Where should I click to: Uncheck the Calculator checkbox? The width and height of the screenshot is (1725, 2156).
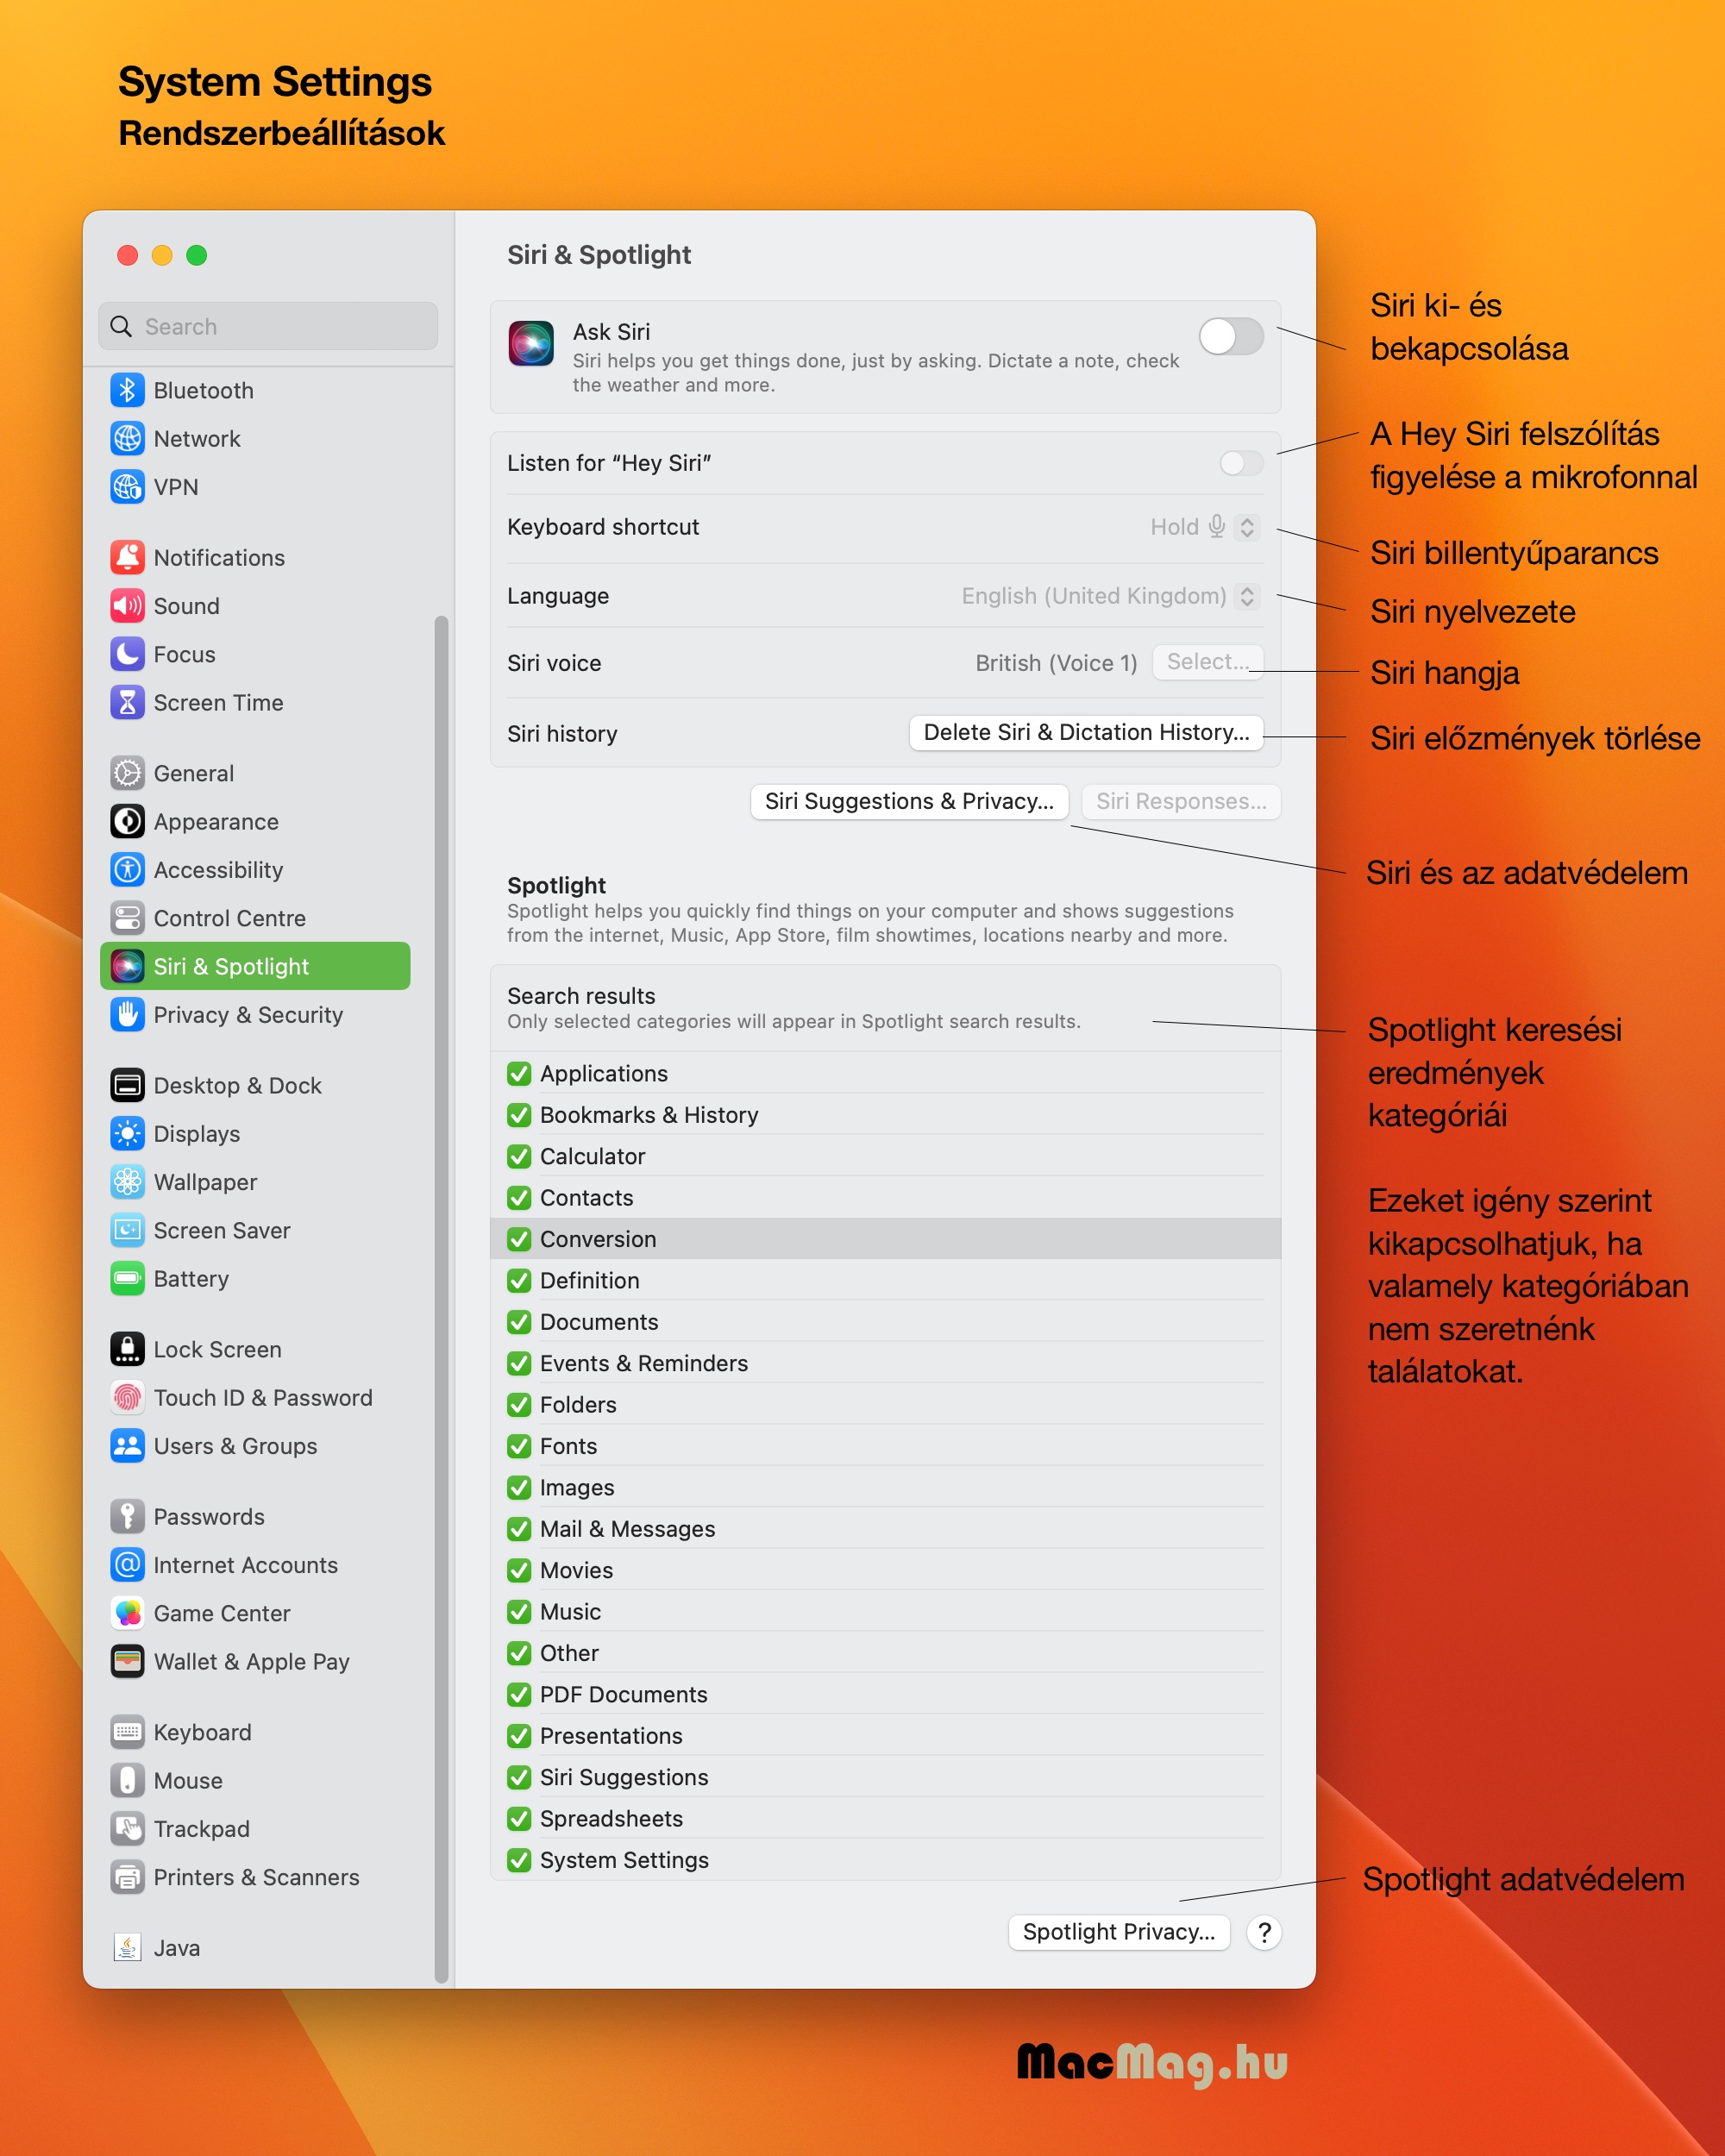(519, 1156)
